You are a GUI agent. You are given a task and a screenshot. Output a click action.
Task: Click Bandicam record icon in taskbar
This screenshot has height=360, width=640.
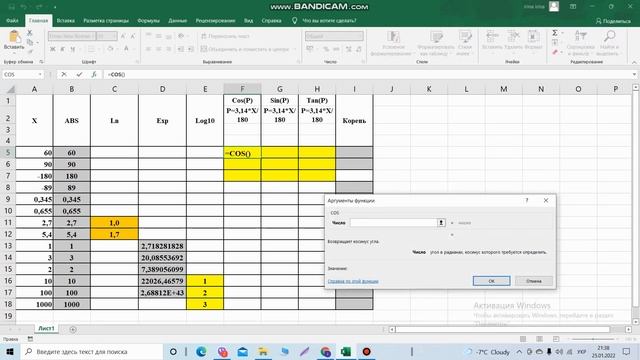pyautogui.click(x=367, y=351)
